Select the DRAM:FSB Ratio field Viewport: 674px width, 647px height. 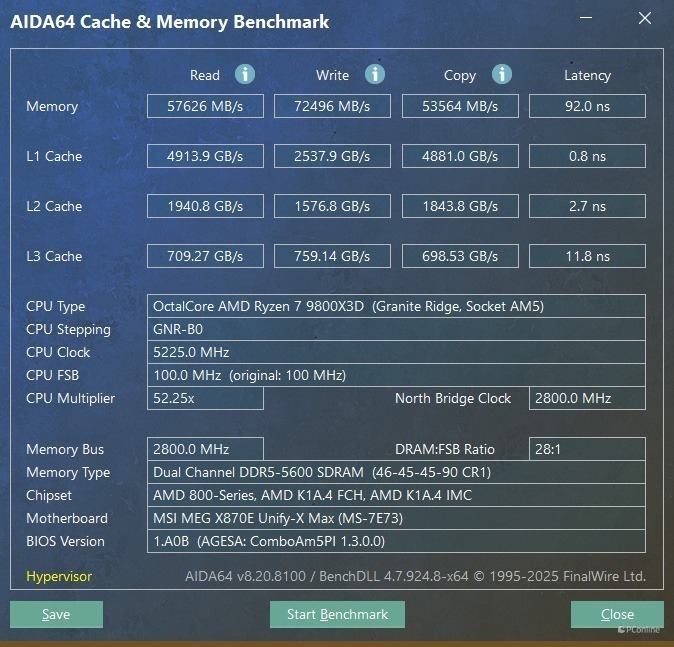tap(587, 449)
